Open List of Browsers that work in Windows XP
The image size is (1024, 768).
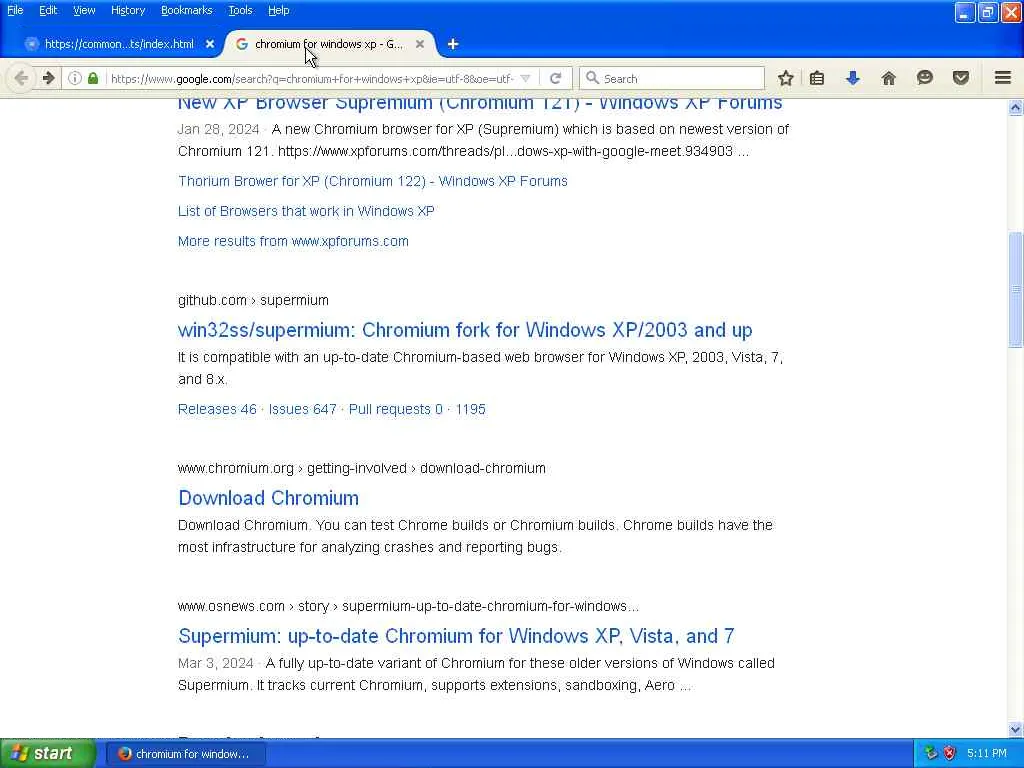point(306,211)
